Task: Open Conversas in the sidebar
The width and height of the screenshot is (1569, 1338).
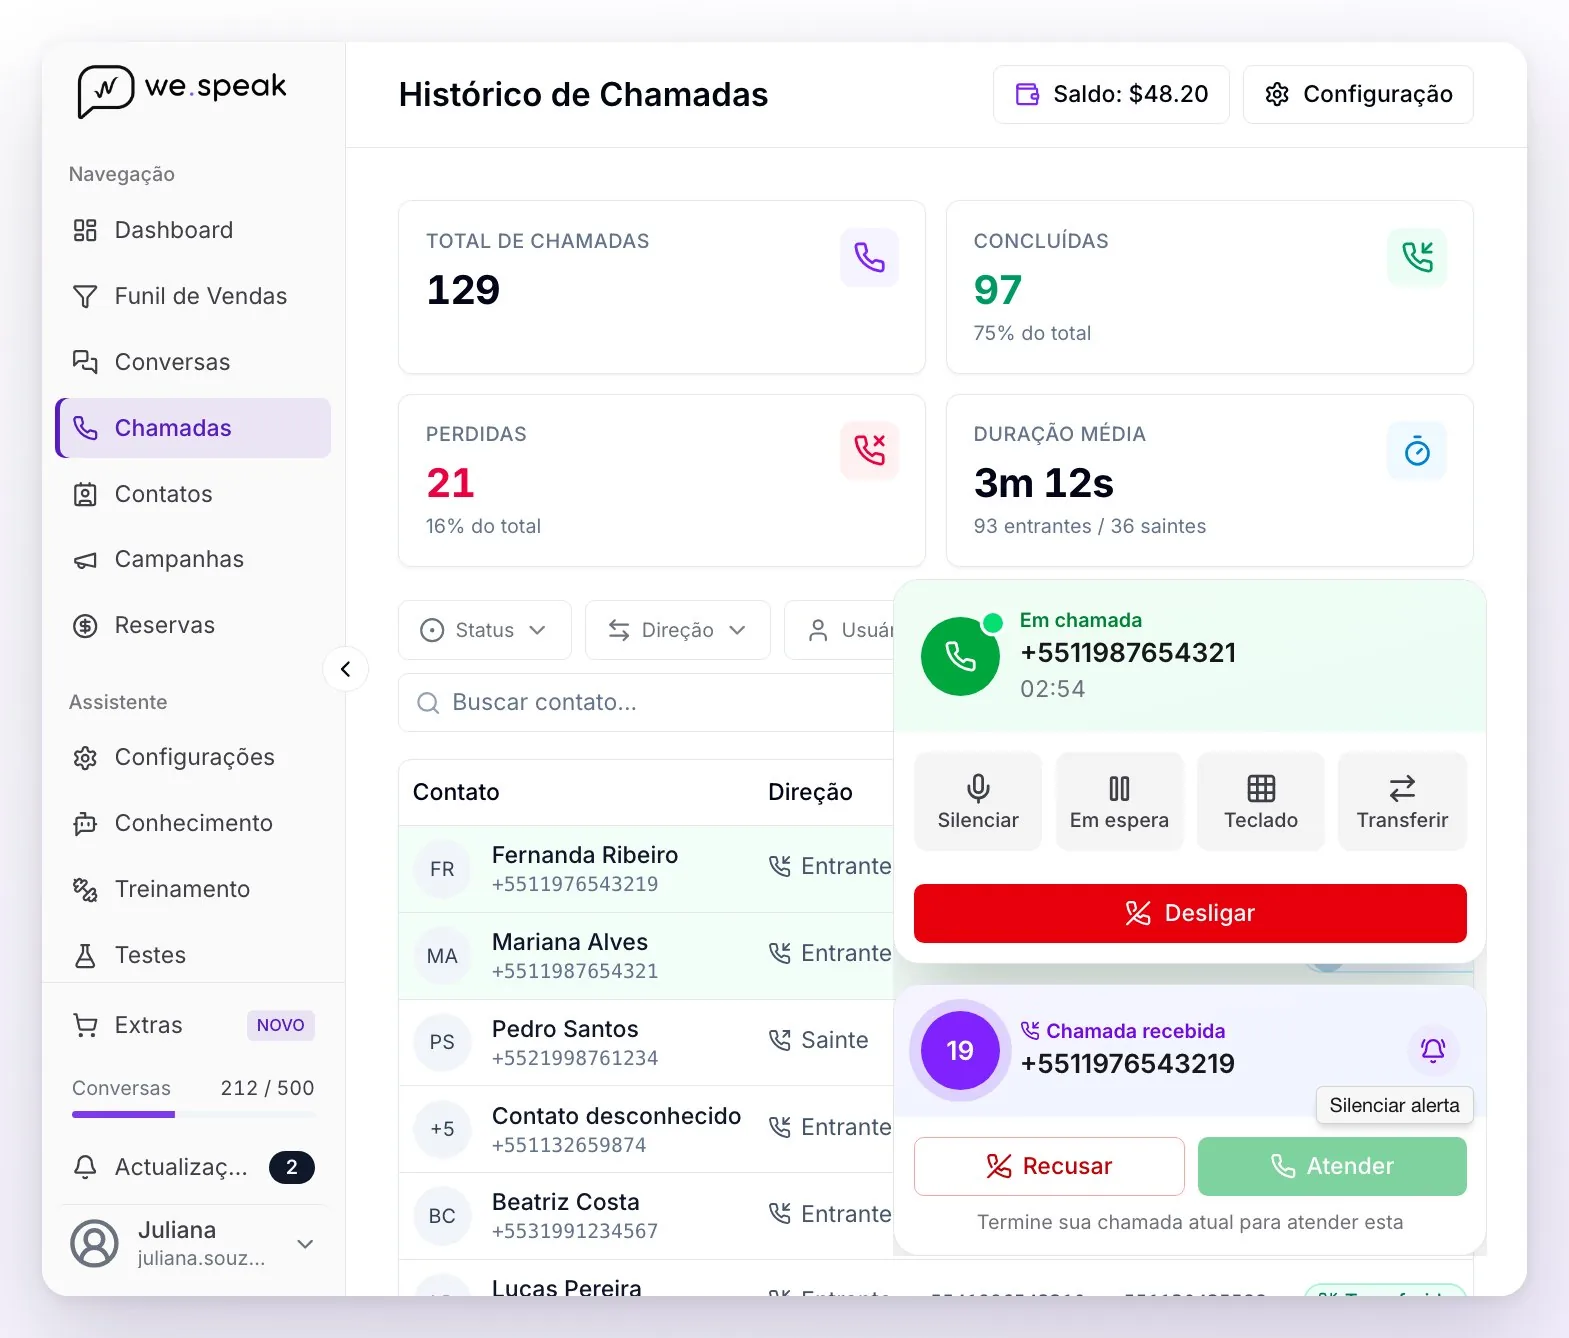Action: [x=193, y=362]
